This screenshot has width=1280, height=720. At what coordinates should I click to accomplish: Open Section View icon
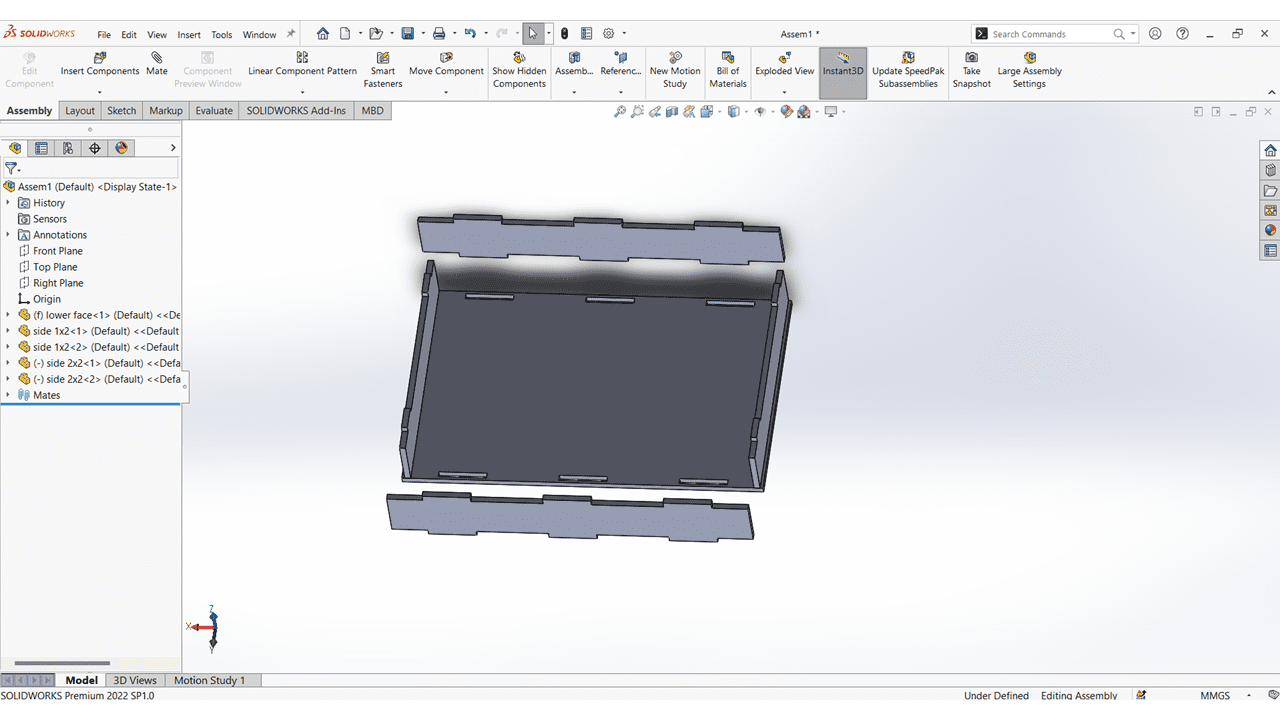[x=672, y=111]
